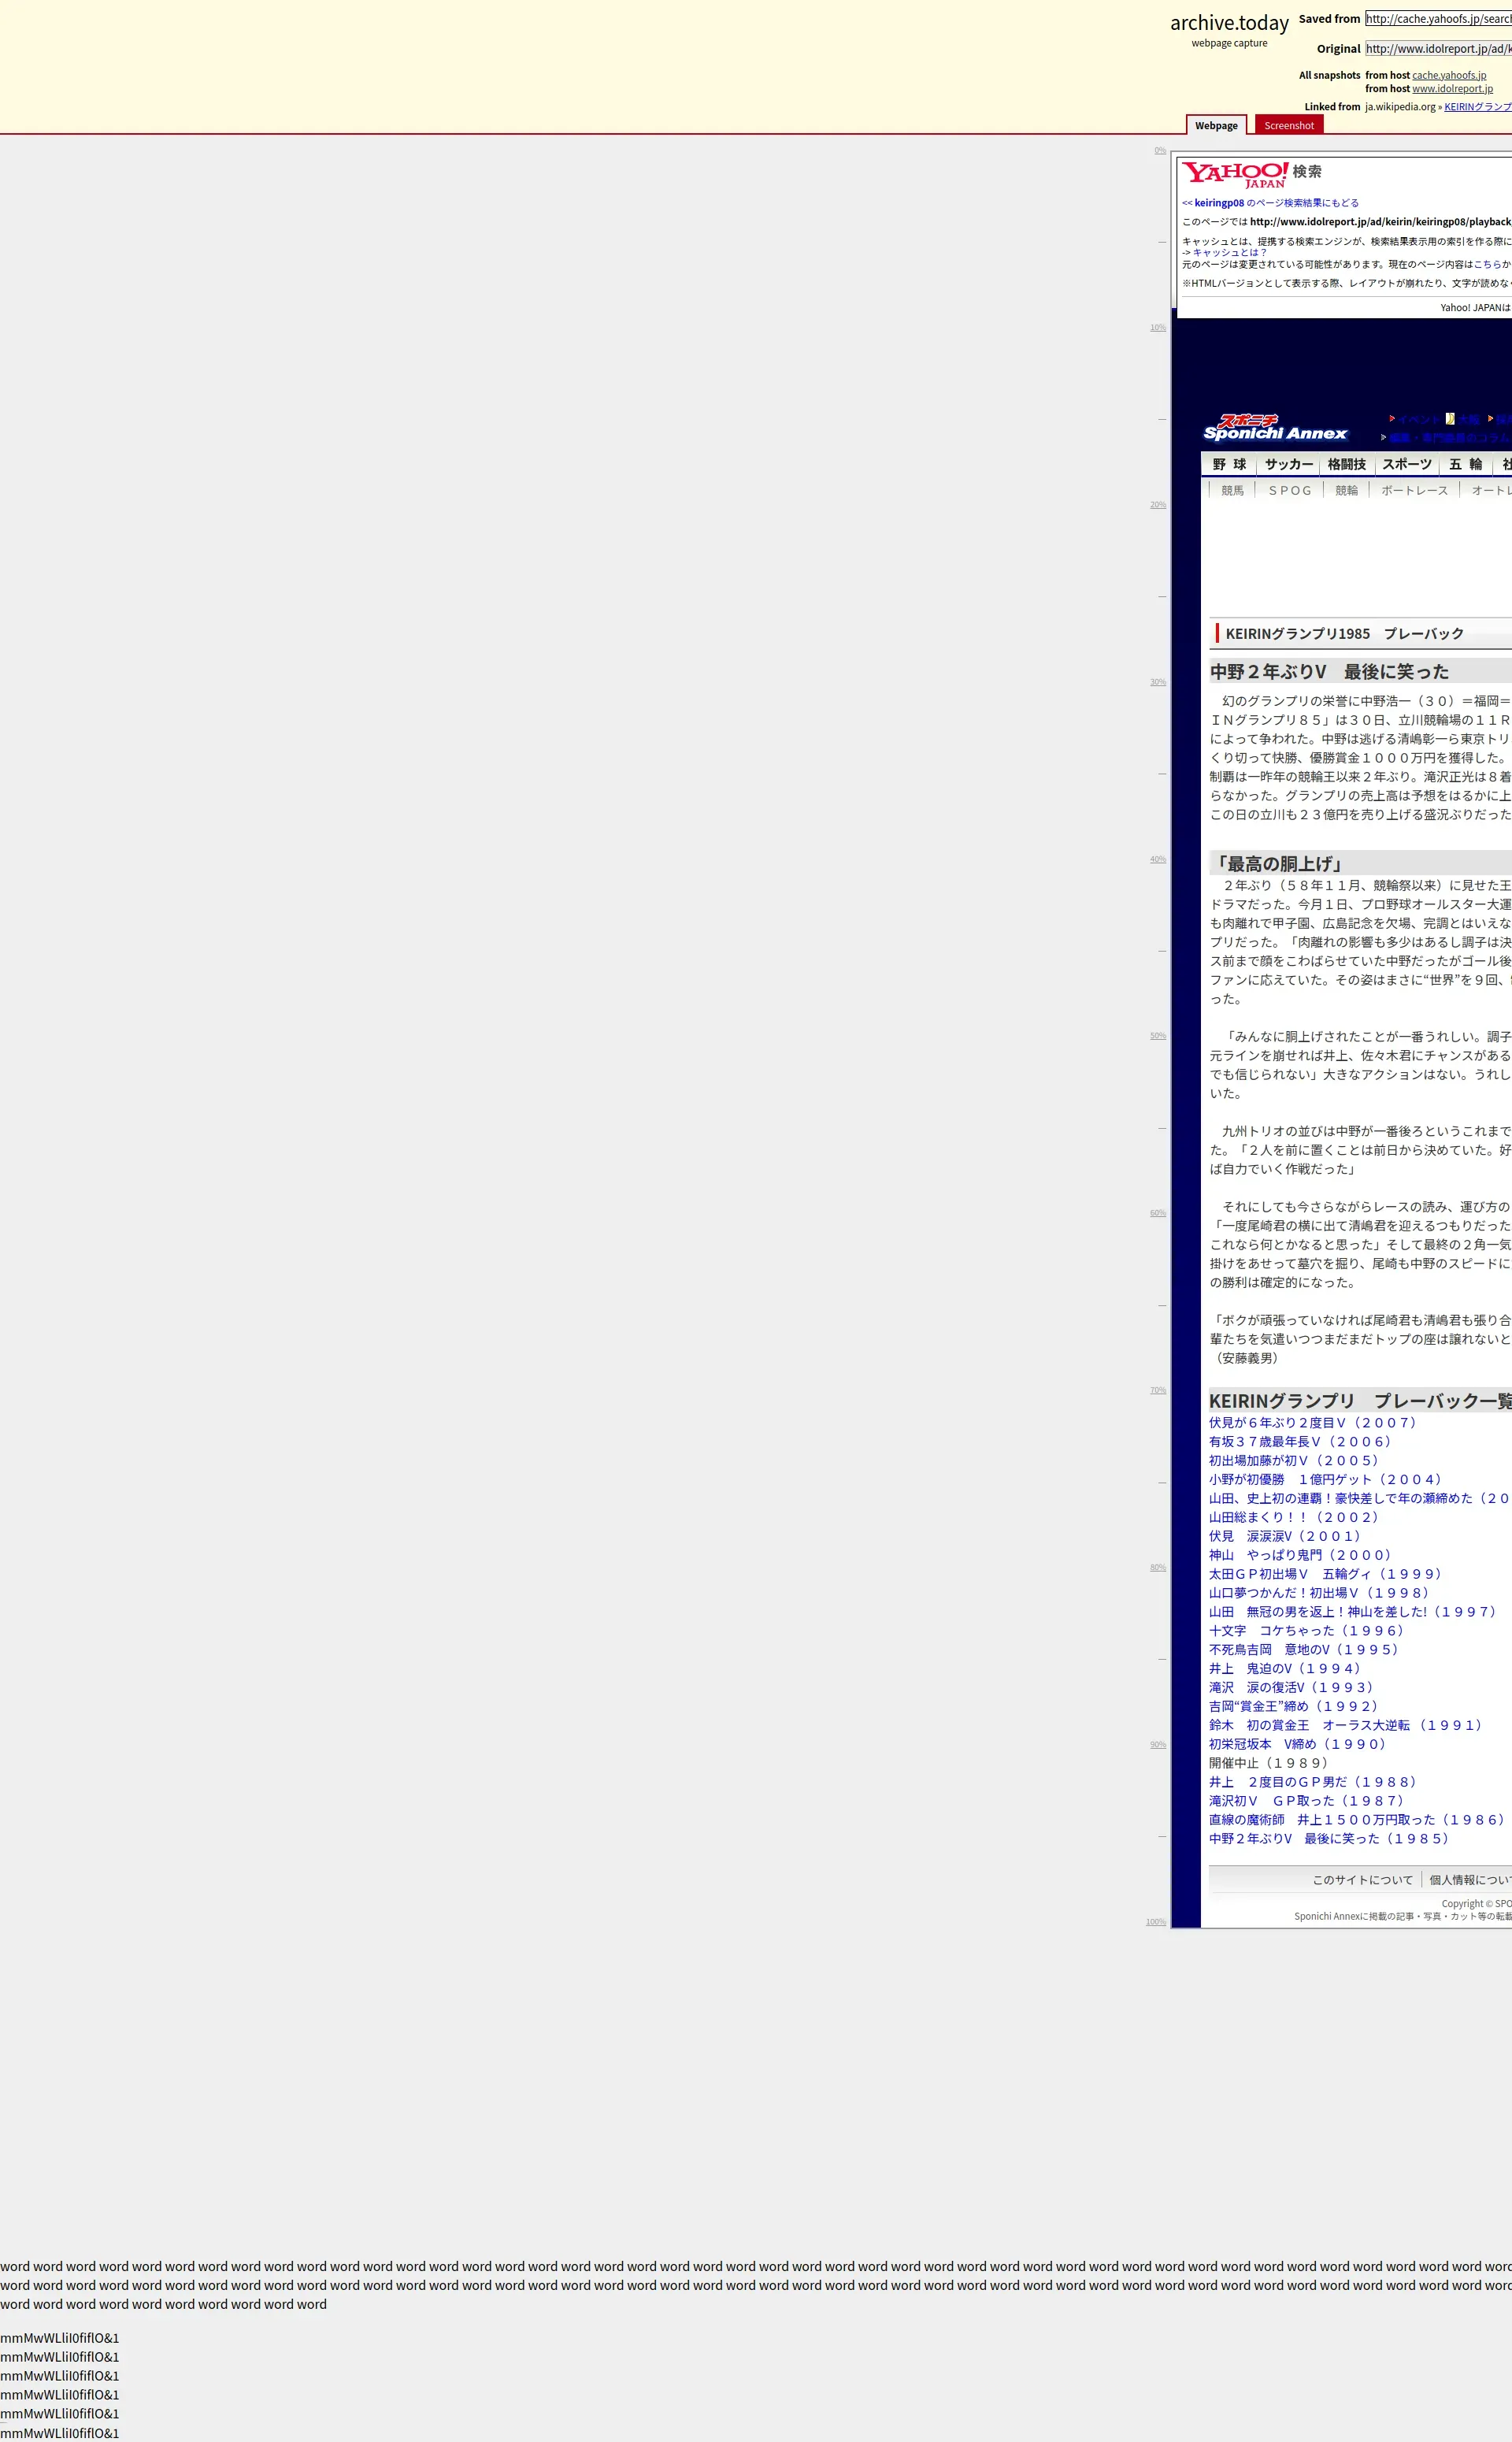Go back to keiringp08 search results link
Image resolution: width=1512 pixels, height=2442 pixels.
pyautogui.click(x=1270, y=203)
